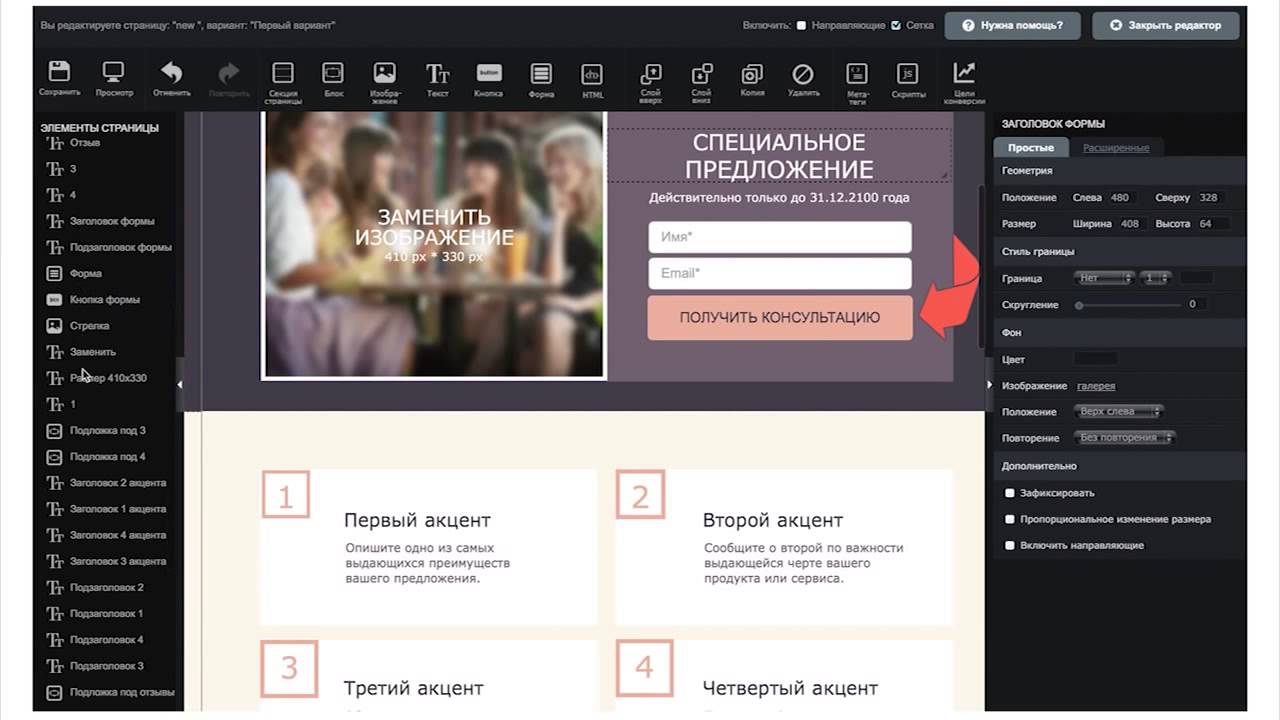1280x720 pixels.
Task: Open the Положение dropdown set to Верх слева
Action: click(1118, 411)
